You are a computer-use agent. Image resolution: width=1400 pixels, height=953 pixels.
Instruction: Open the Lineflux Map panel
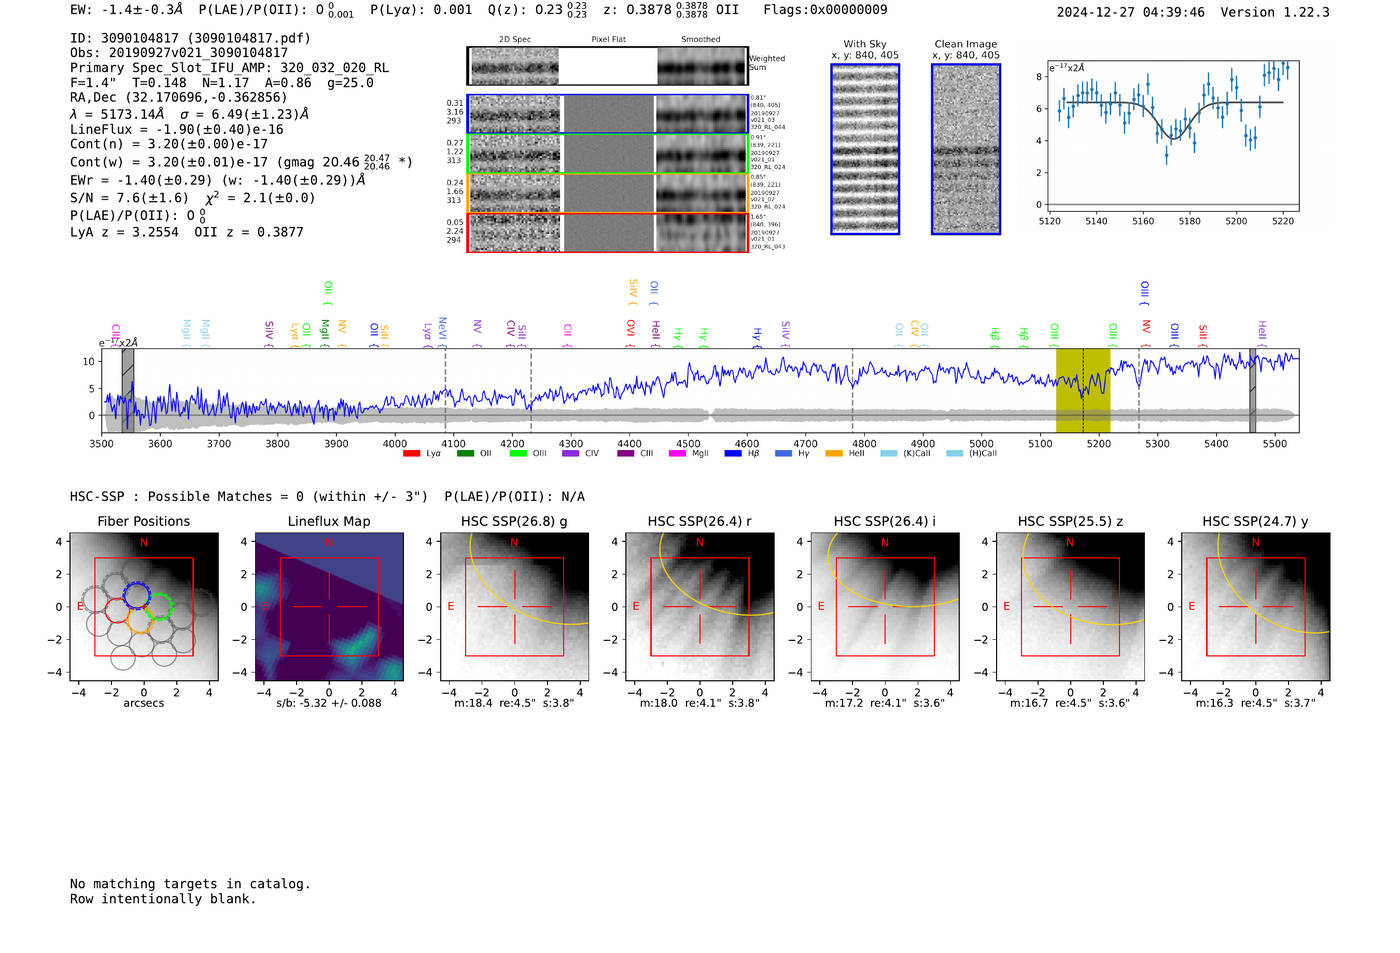pos(329,607)
